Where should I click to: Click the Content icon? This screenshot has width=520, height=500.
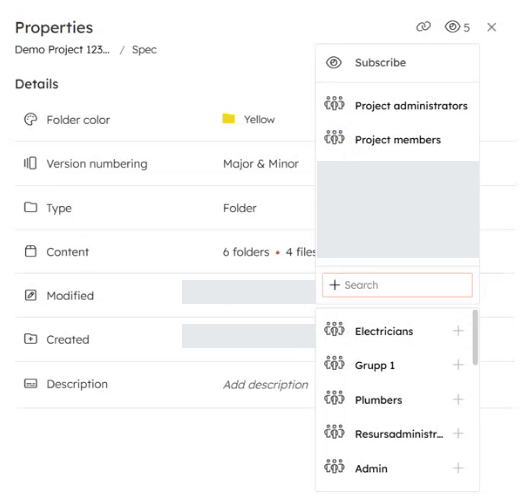click(31, 251)
